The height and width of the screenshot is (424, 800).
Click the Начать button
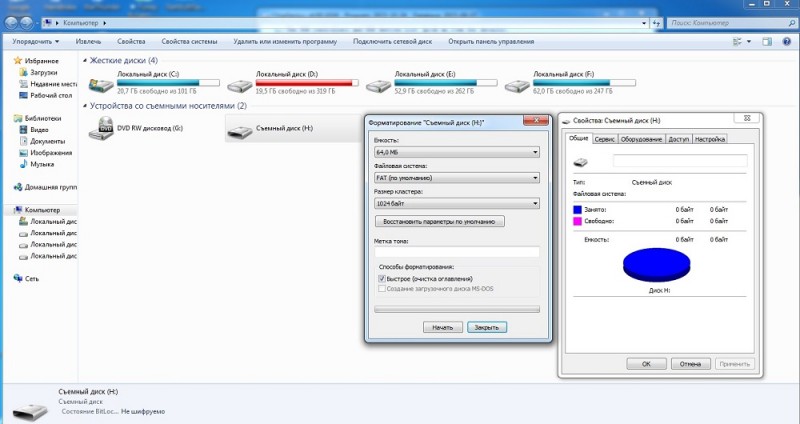[x=442, y=328]
